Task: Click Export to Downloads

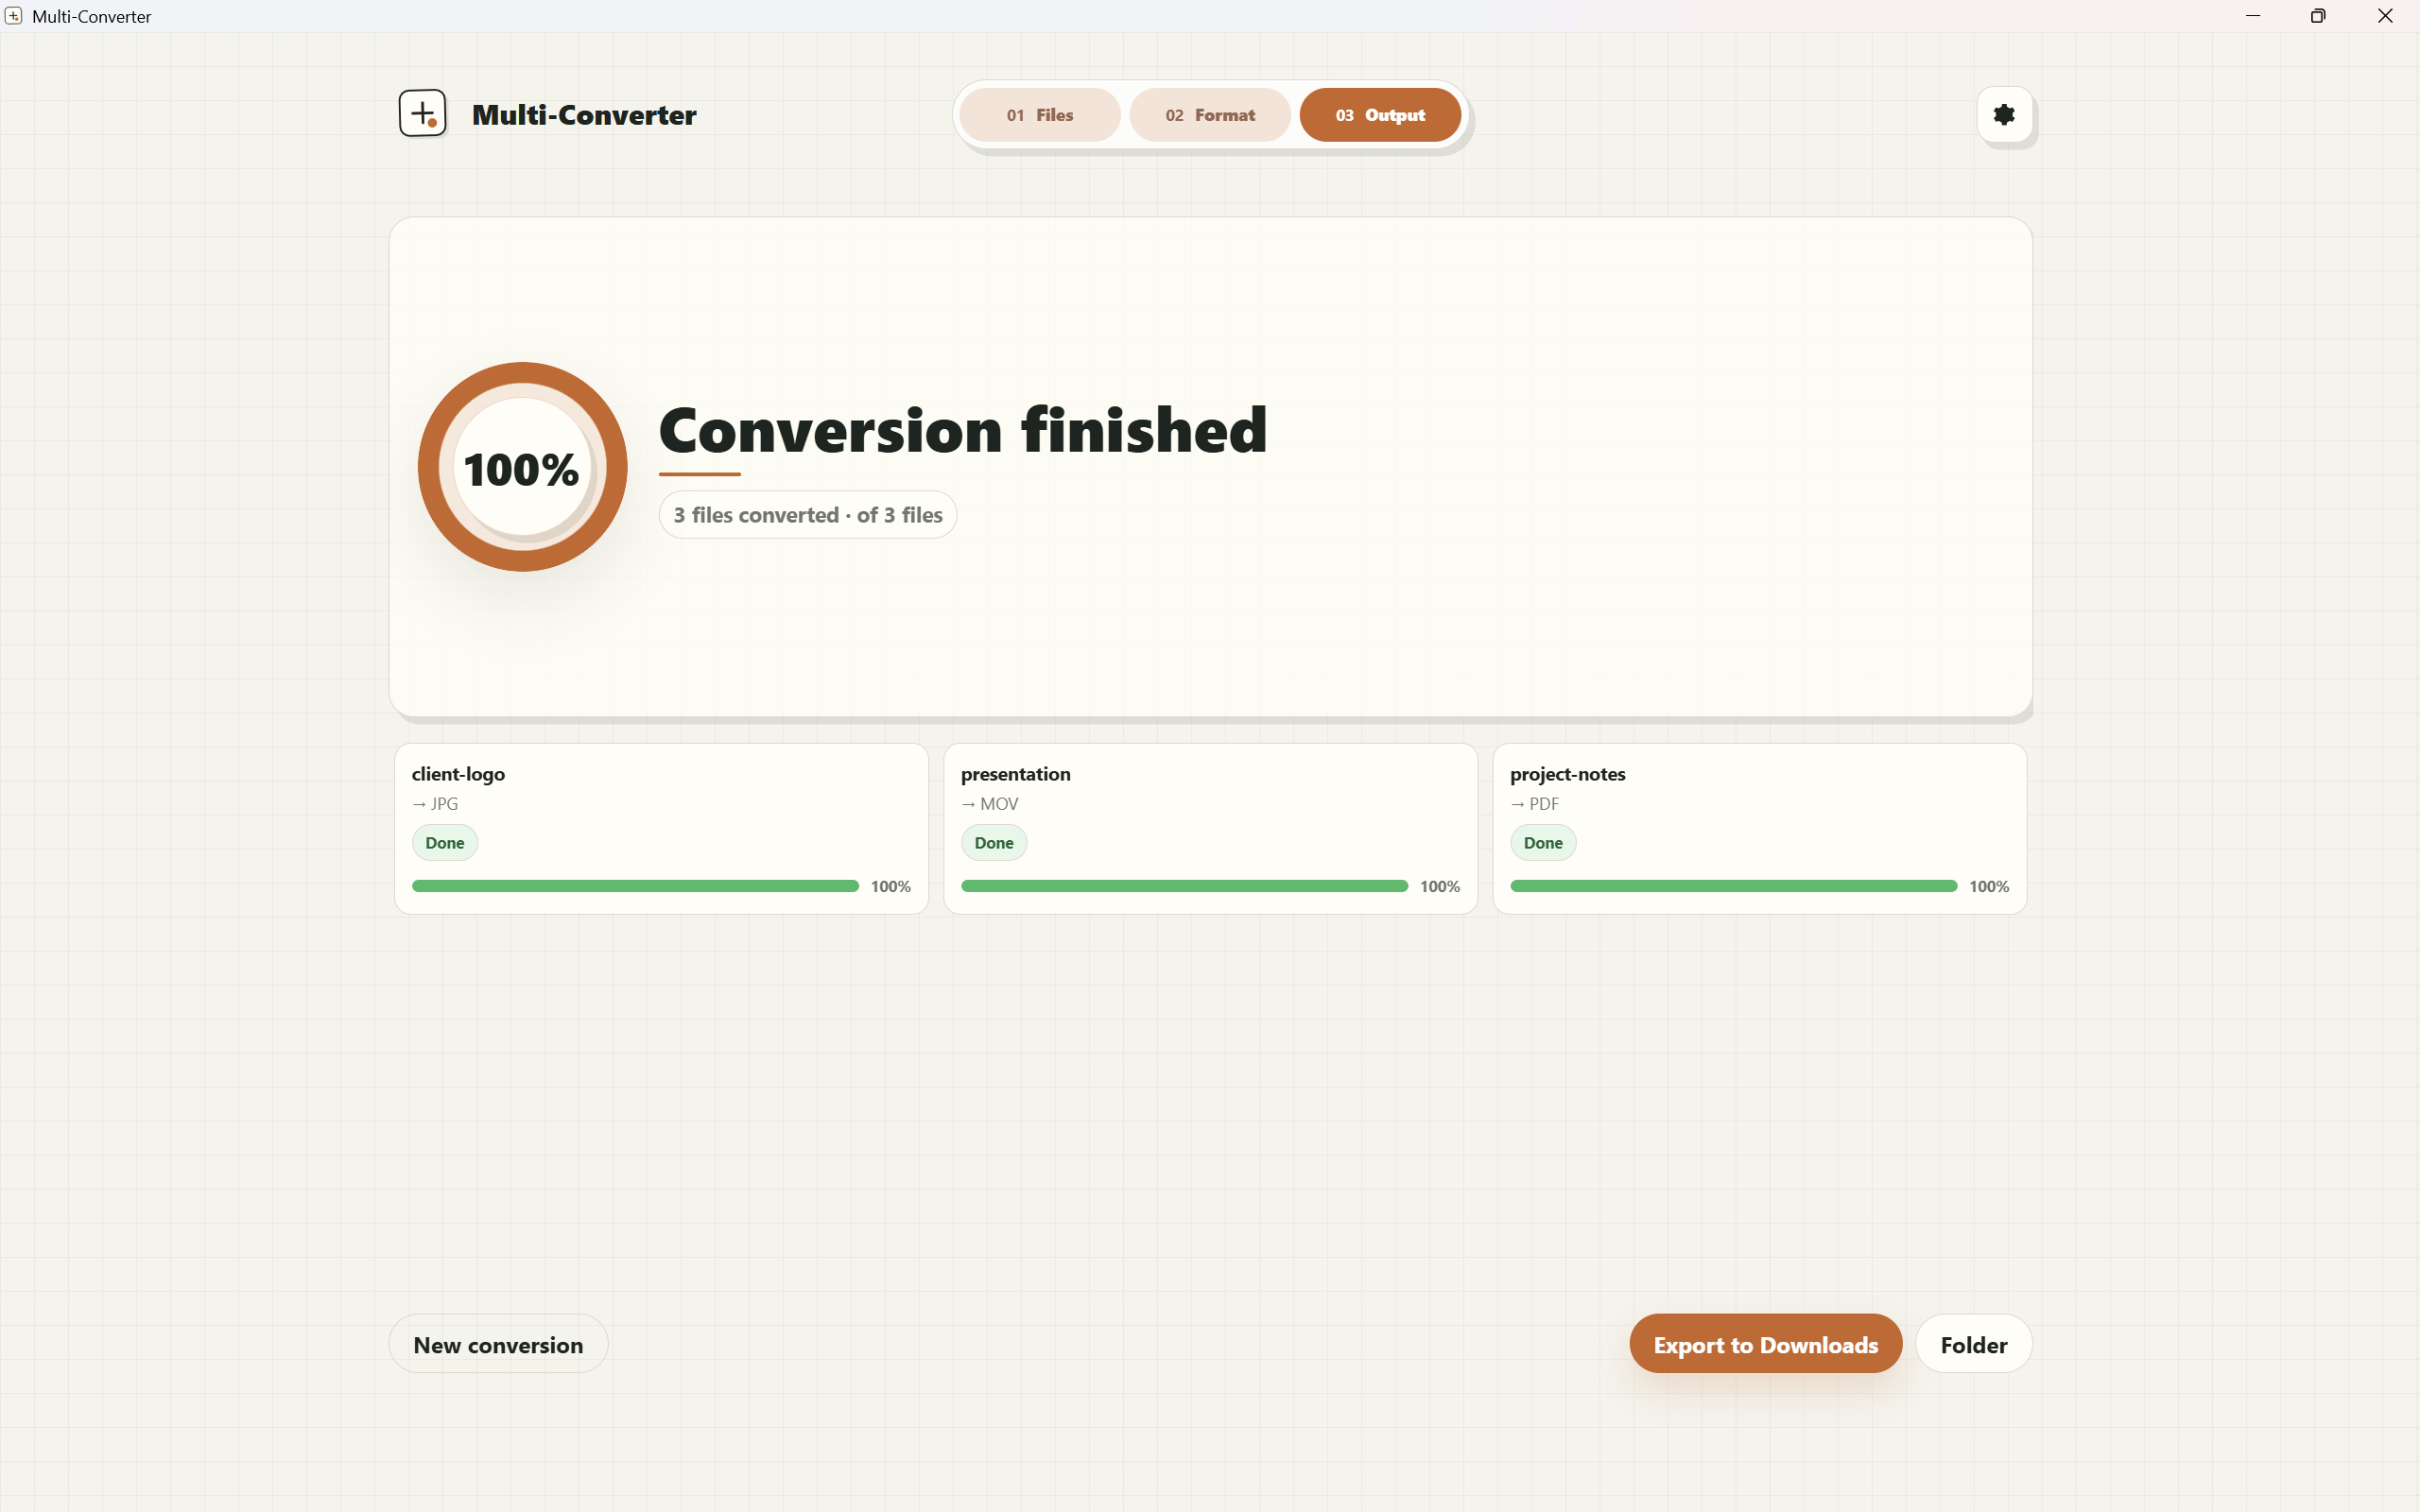Action: pyautogui.click(x=1765, y=1344)
